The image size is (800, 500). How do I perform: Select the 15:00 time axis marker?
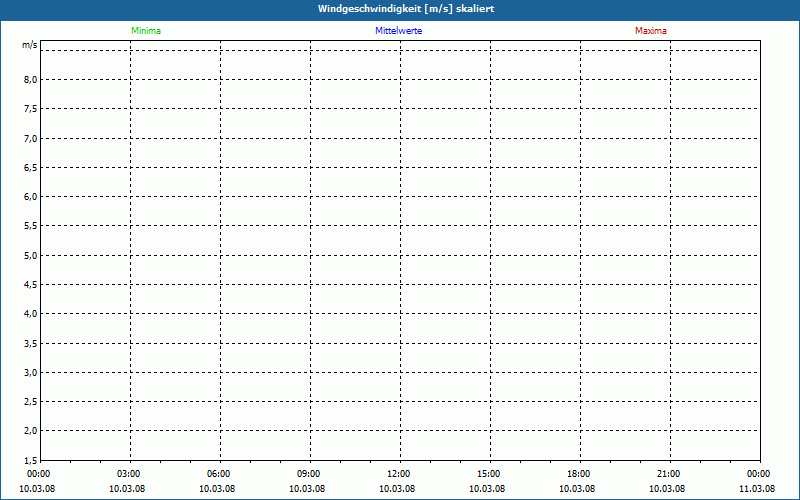point(489,474)
